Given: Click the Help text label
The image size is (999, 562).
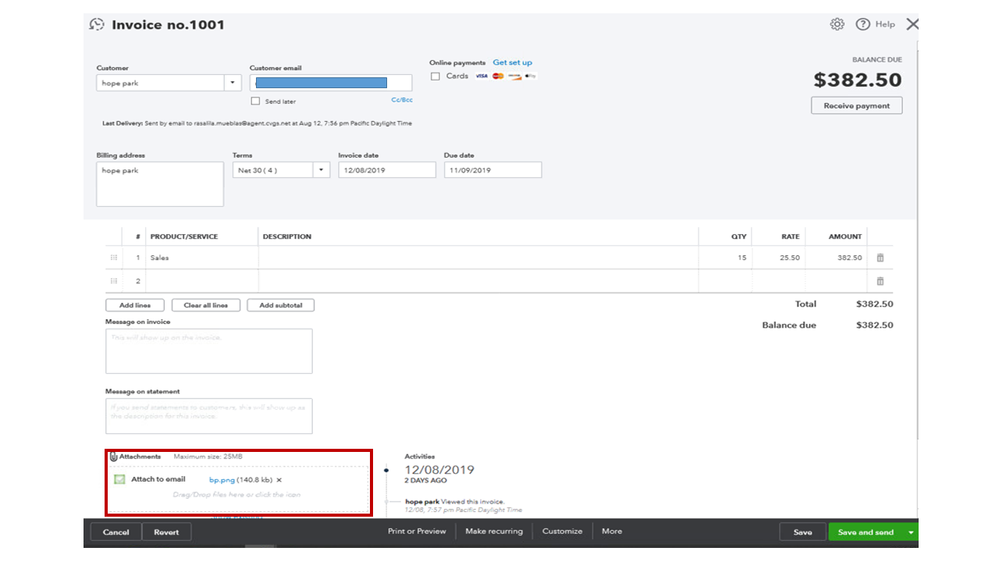Looking at the screenshot, I should (x=885, y=24).
